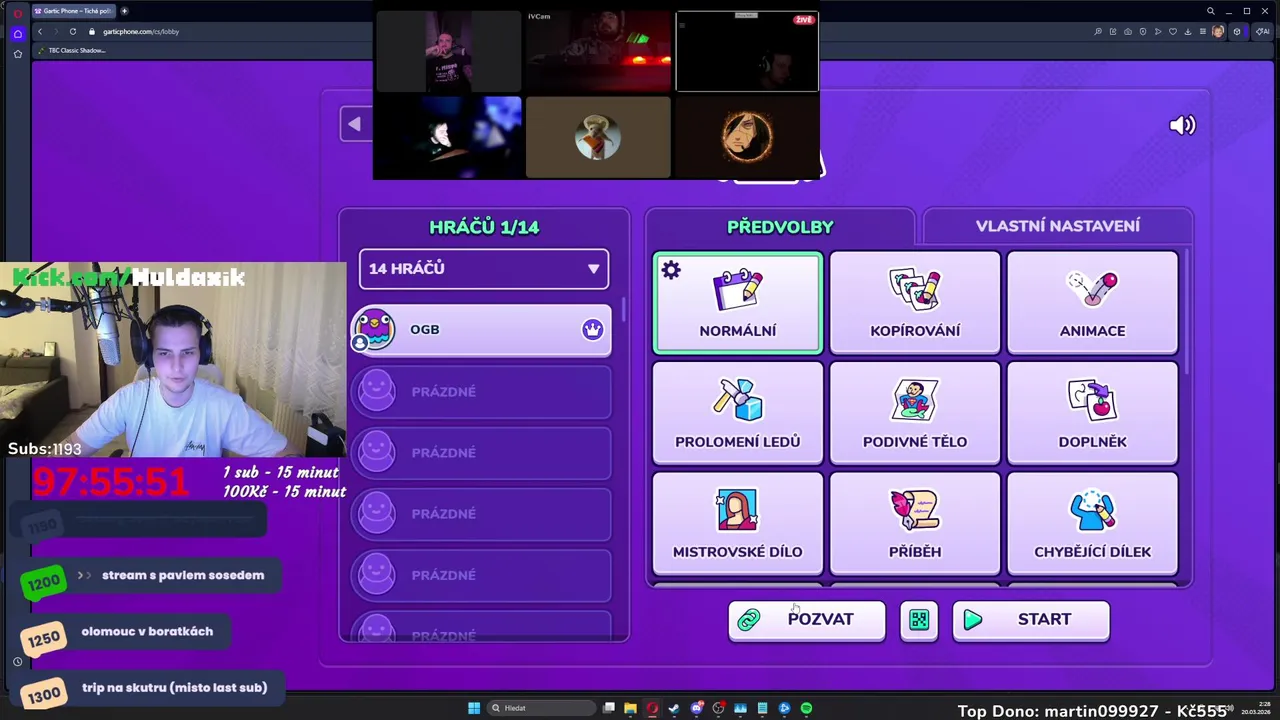
Task: Open a new browser tab
Action: [124, 11]
